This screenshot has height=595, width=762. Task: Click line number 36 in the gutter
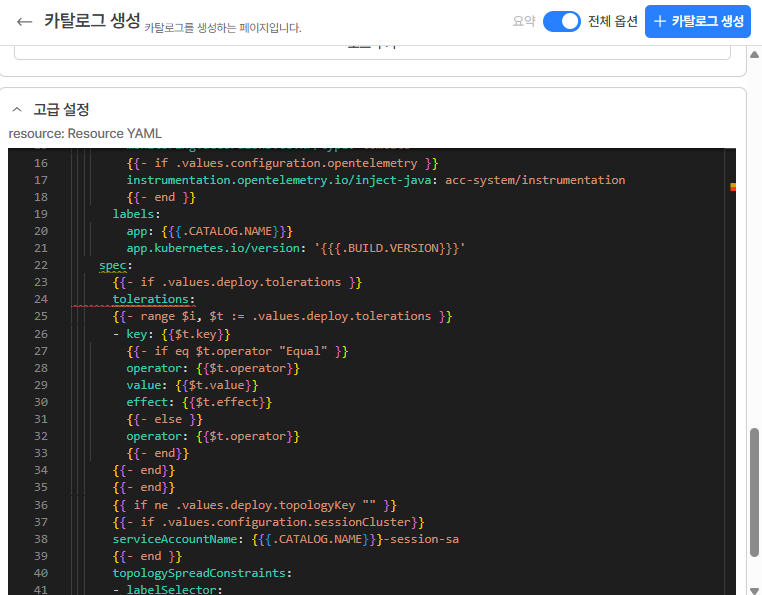click(x=41, y=505)
